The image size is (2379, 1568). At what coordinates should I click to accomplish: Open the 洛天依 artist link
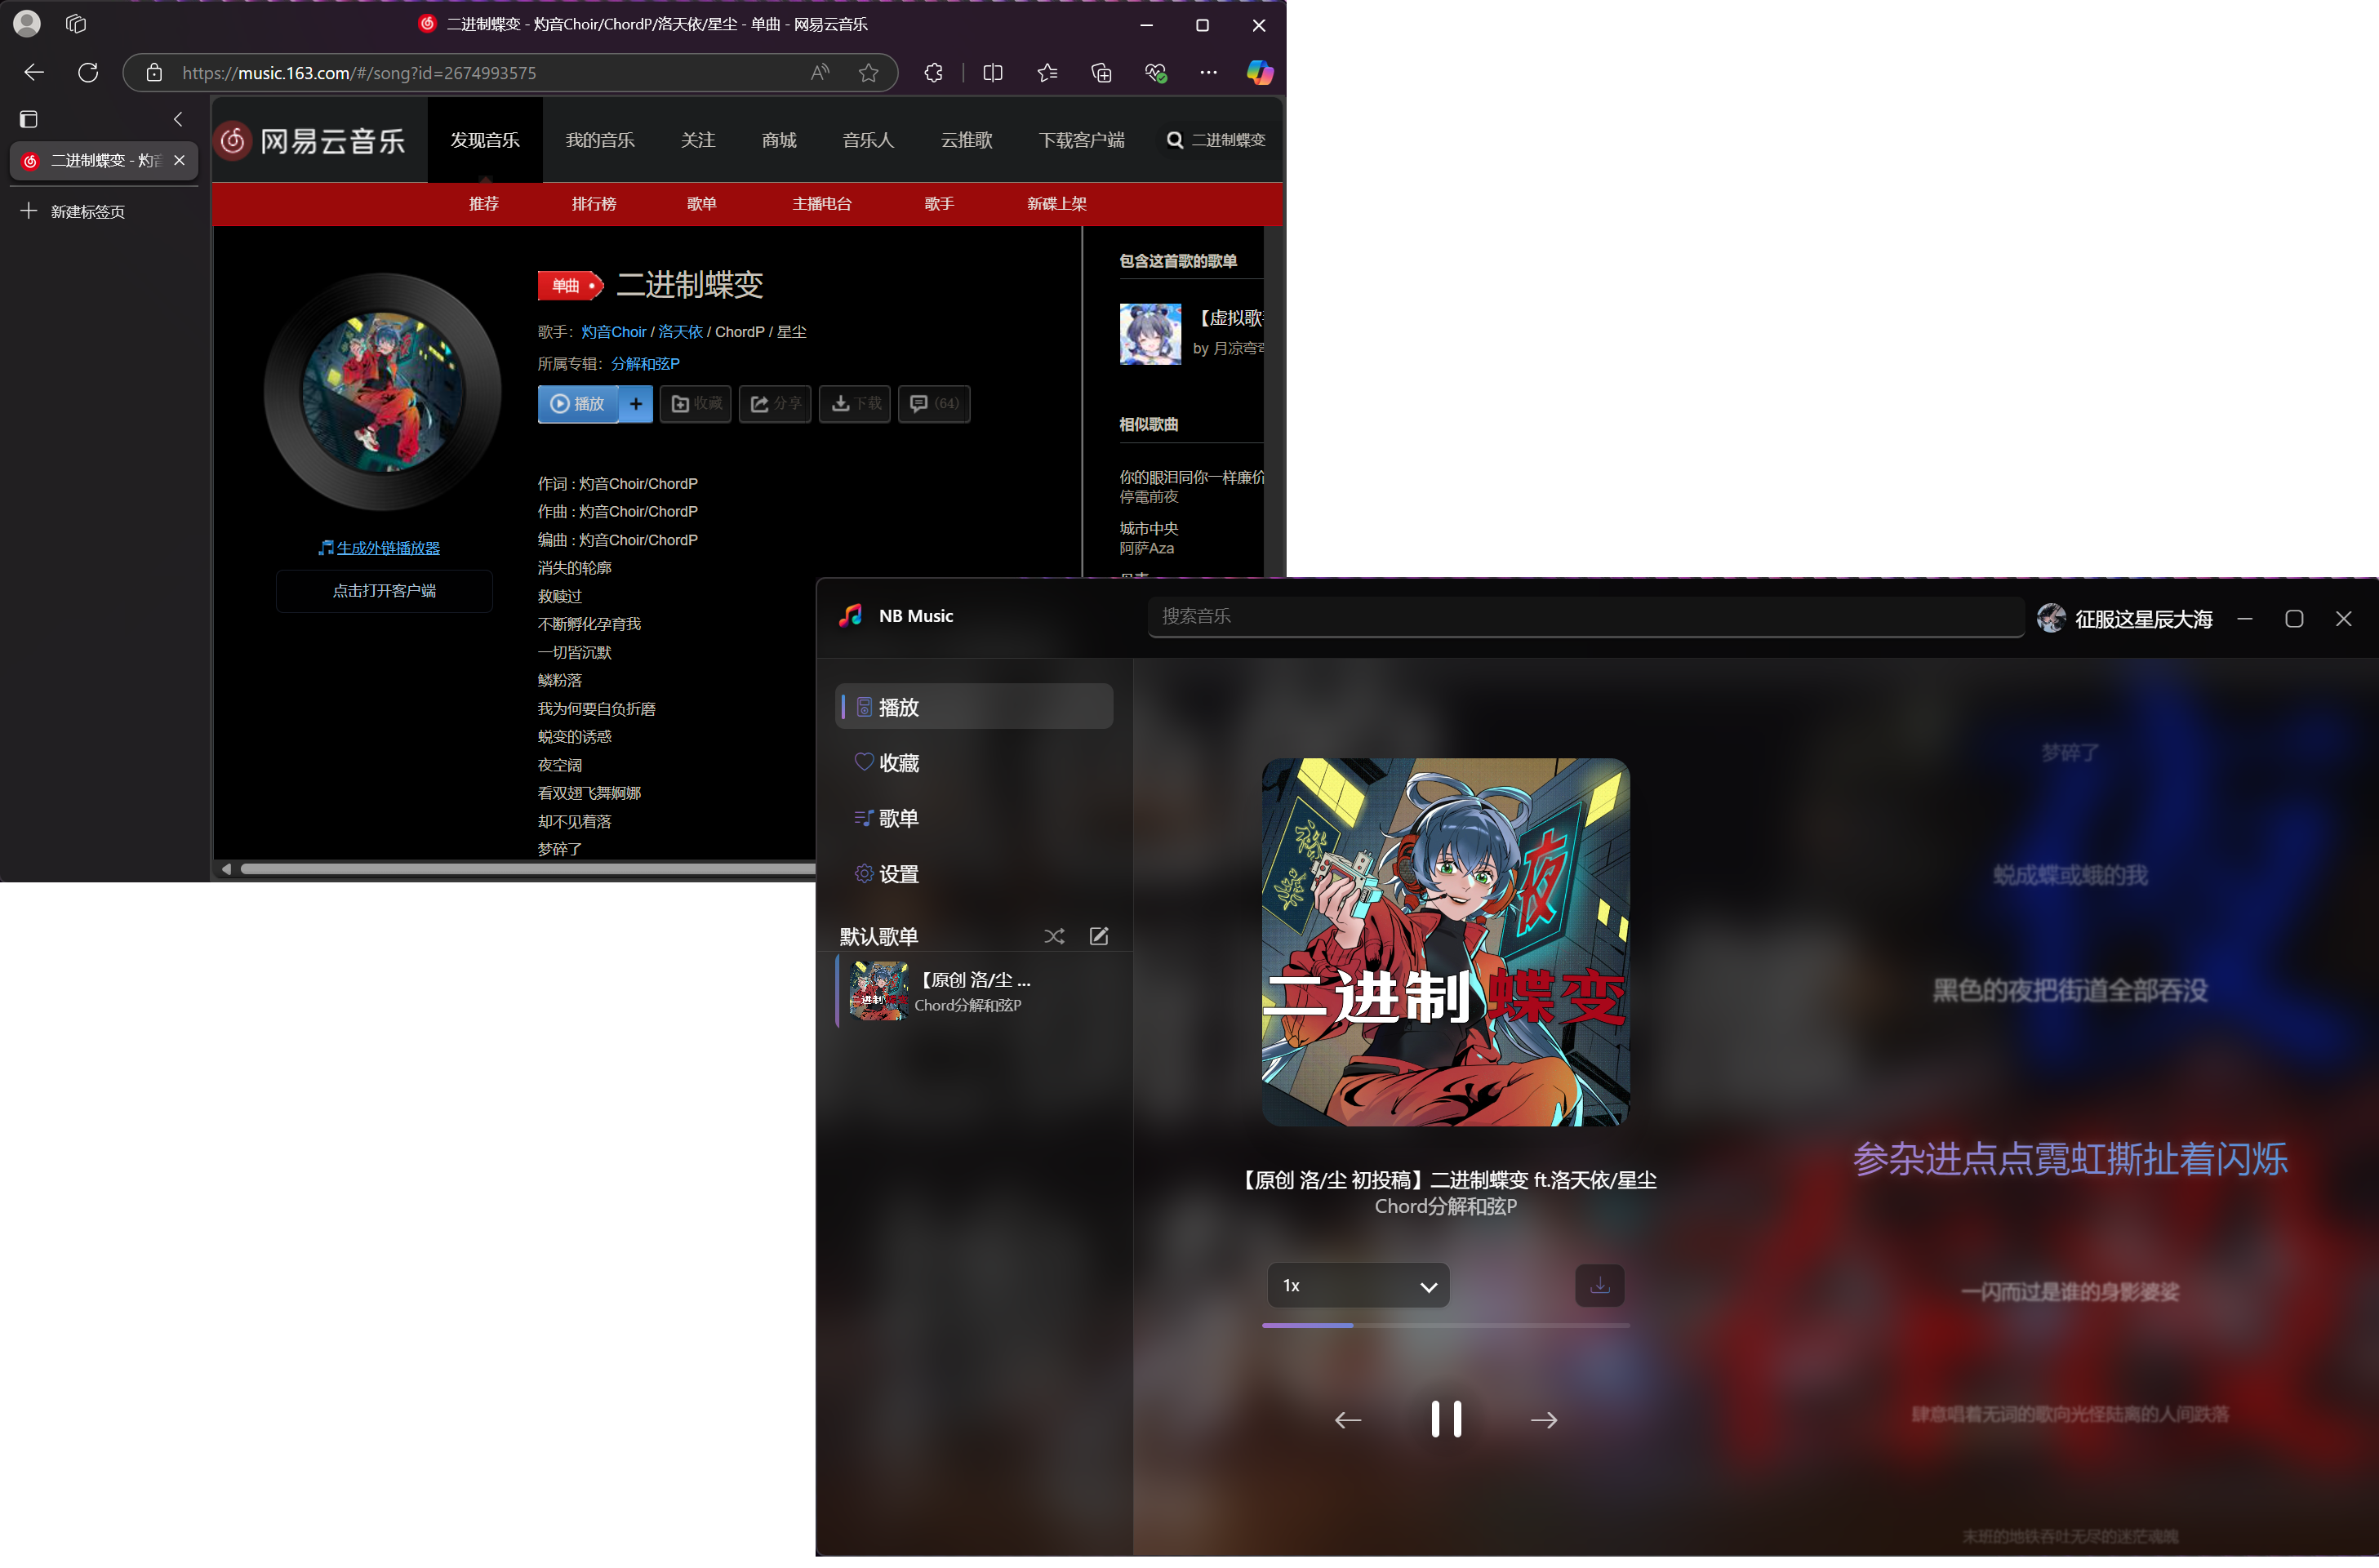click(x=680, y=332)
